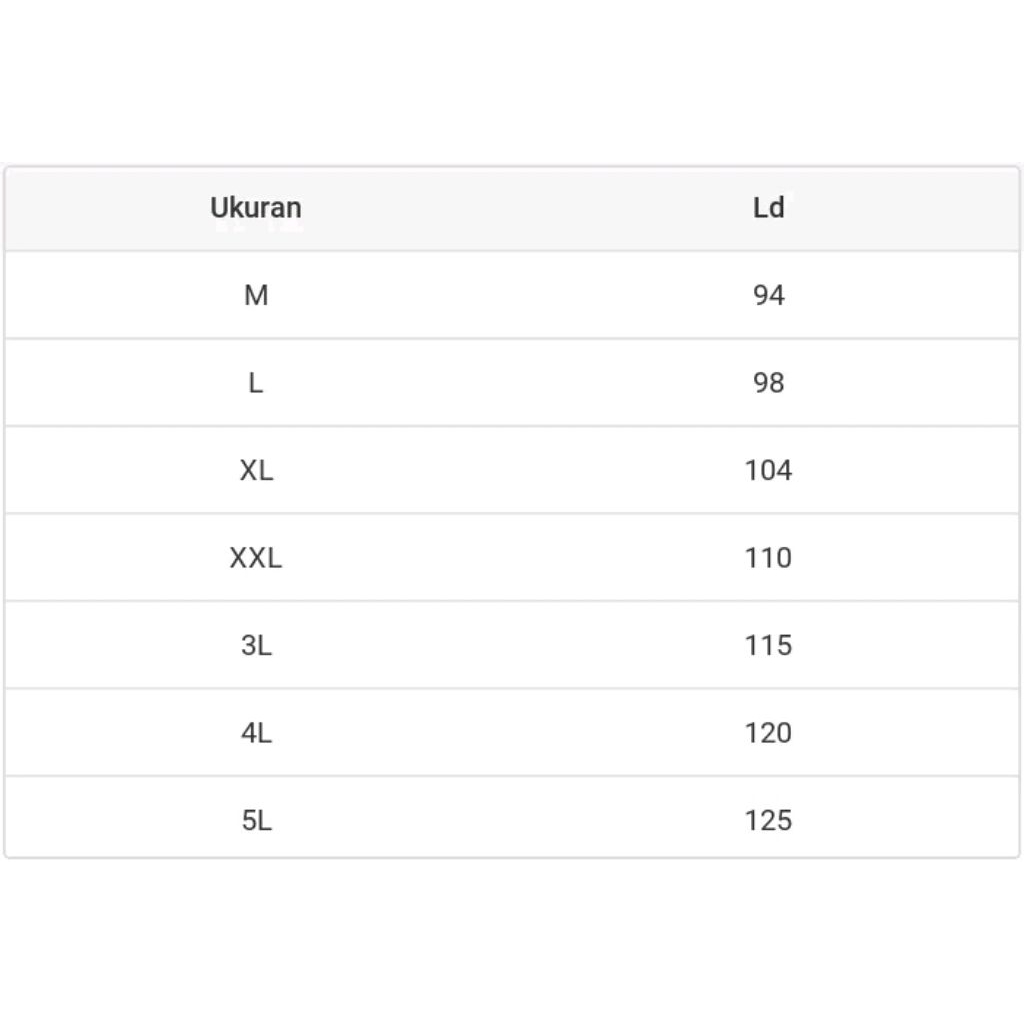The width and height of the screenshot is (1024, 1024).
Task: Select the XL size cell
Action: click(x=256, y=470)
